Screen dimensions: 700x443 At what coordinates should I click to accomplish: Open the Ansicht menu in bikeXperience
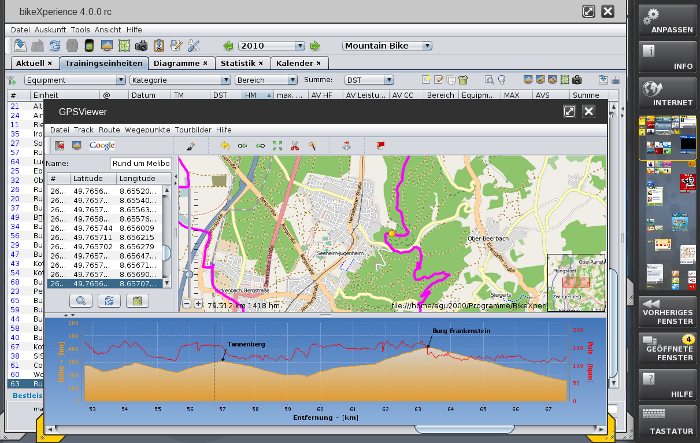(108, 30)
